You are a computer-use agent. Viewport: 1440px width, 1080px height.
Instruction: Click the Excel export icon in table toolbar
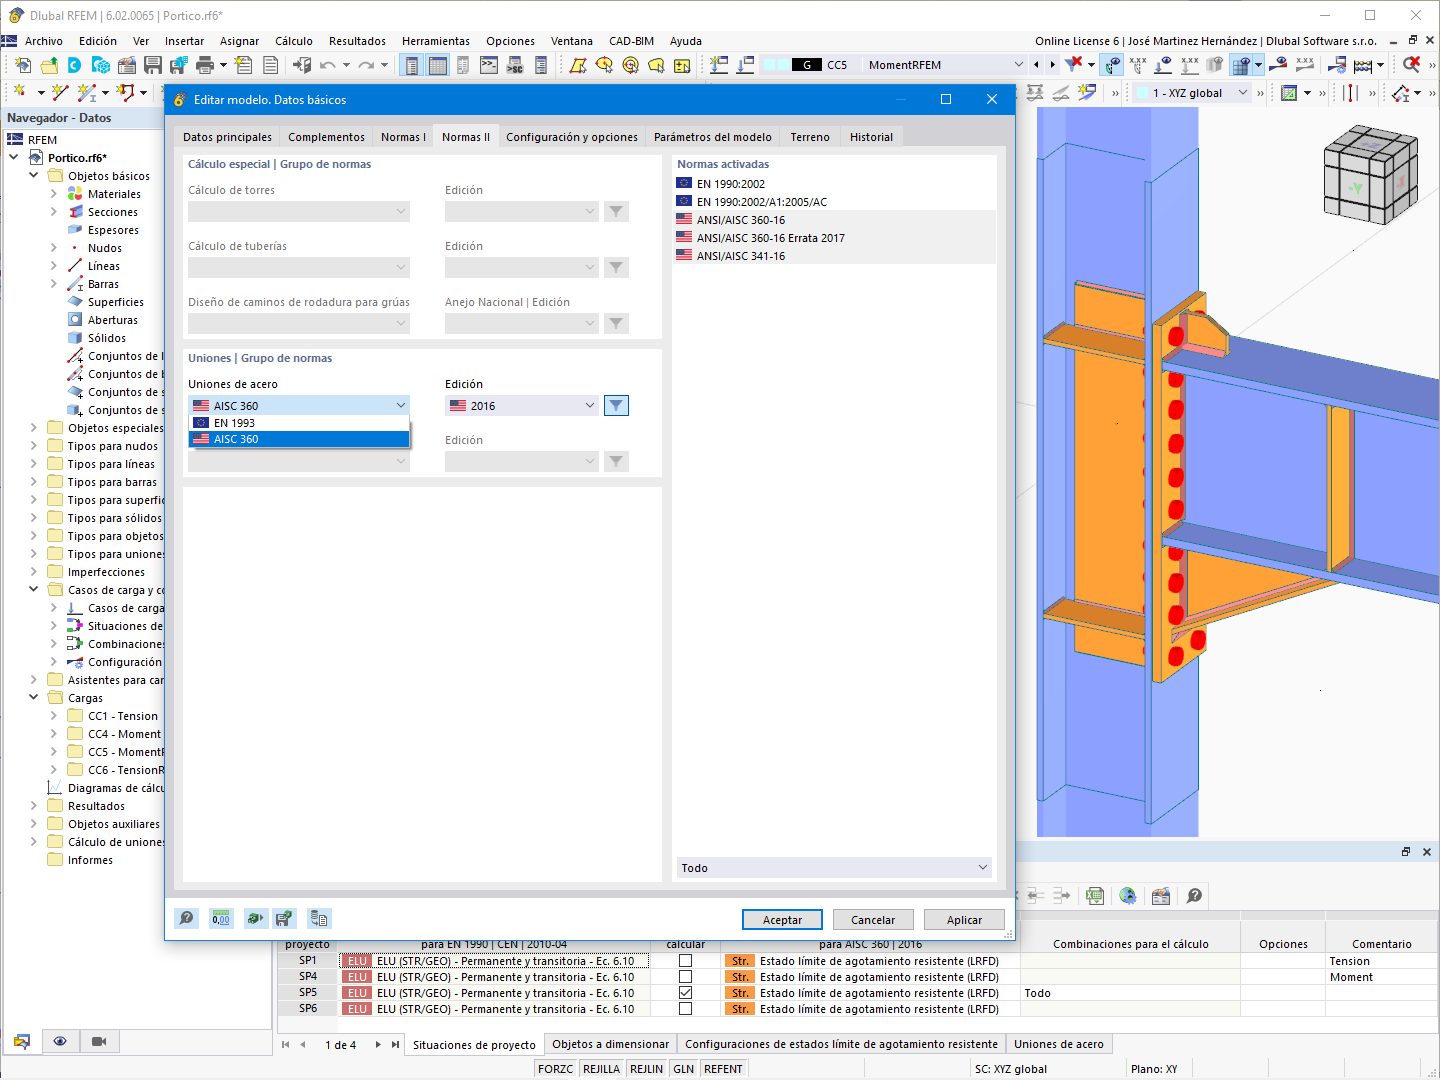(x=1095, y=896)
